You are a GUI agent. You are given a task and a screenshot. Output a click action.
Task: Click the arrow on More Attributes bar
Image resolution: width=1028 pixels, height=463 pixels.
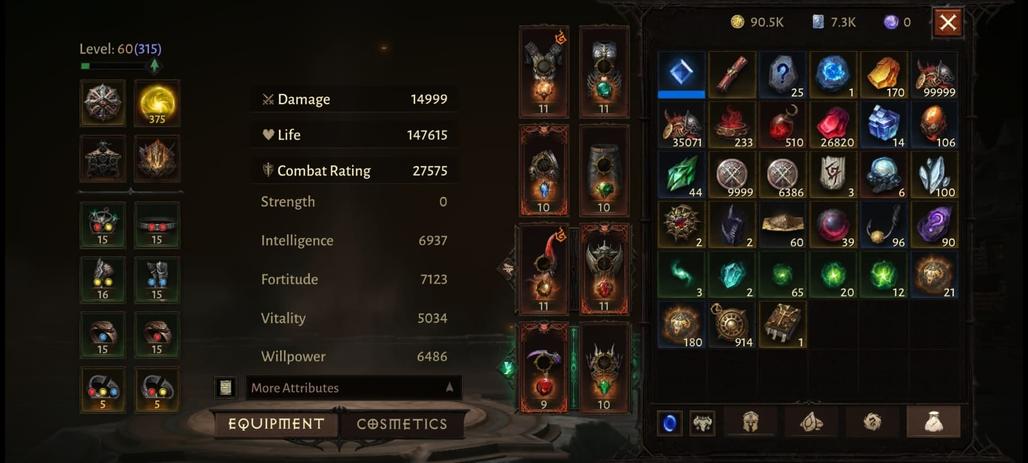tap(450, 388)
